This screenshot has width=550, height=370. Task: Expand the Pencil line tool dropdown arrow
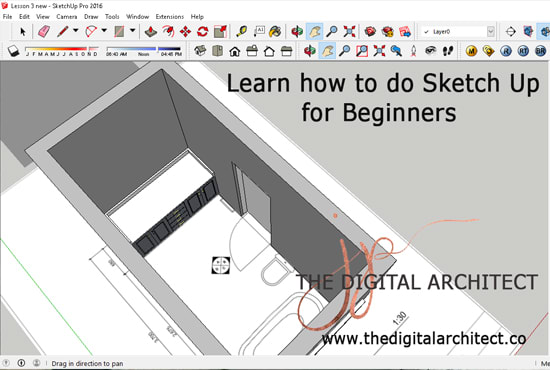[75, 31]
